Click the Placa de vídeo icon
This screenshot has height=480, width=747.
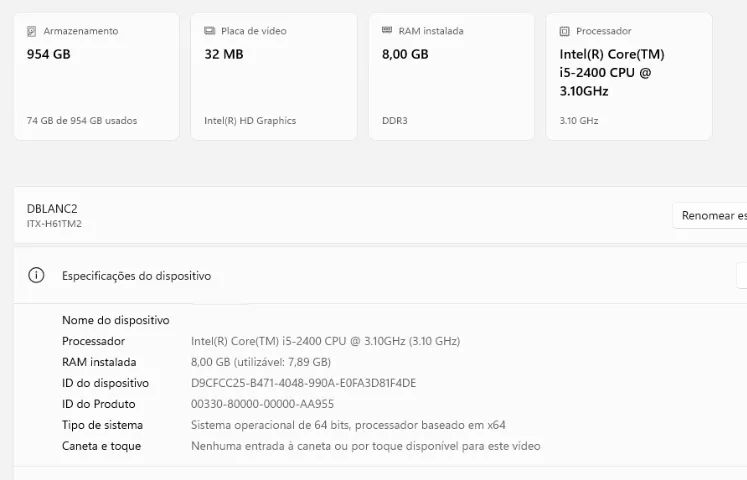[209, 31]
